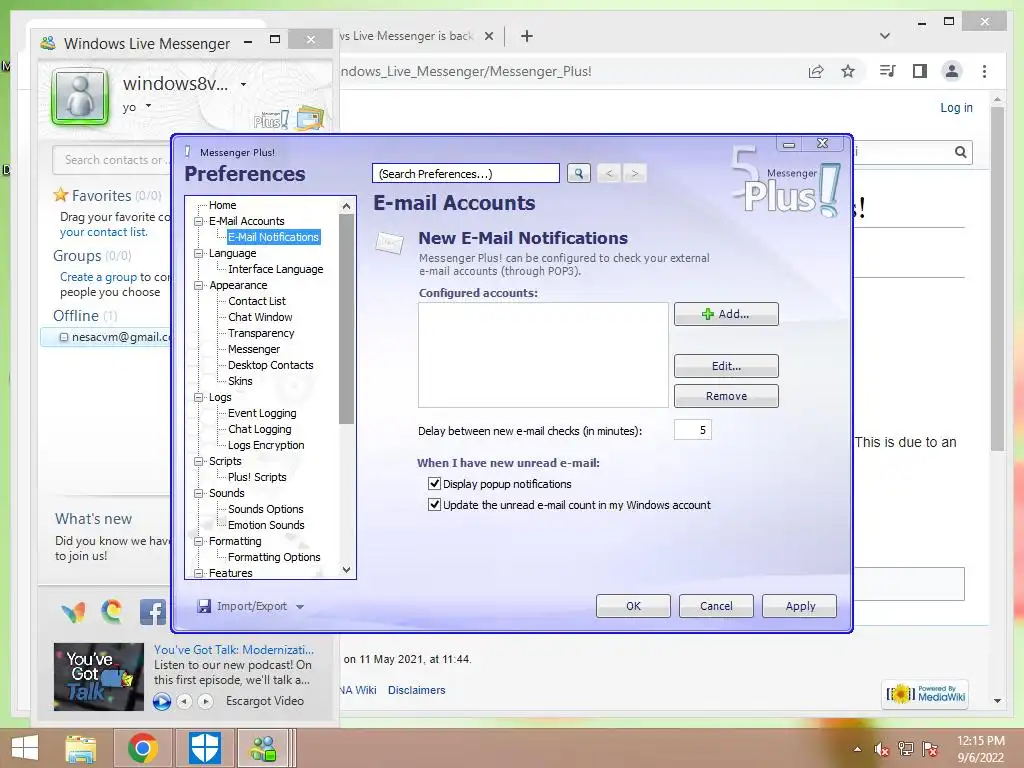The height and width of the screenshot is (768, 1024).
Task: Switch to Chrome in the taskbar
Action: point(143,748)
